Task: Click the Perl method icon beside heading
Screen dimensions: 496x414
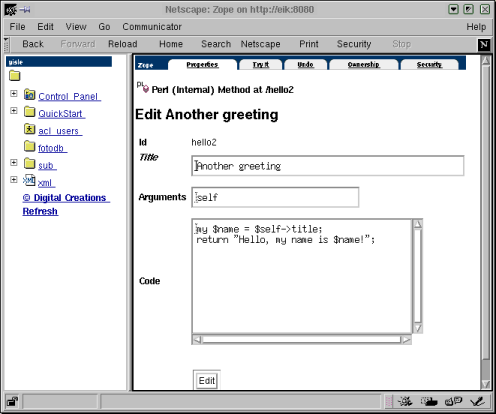Action: (x=143, y=87)
